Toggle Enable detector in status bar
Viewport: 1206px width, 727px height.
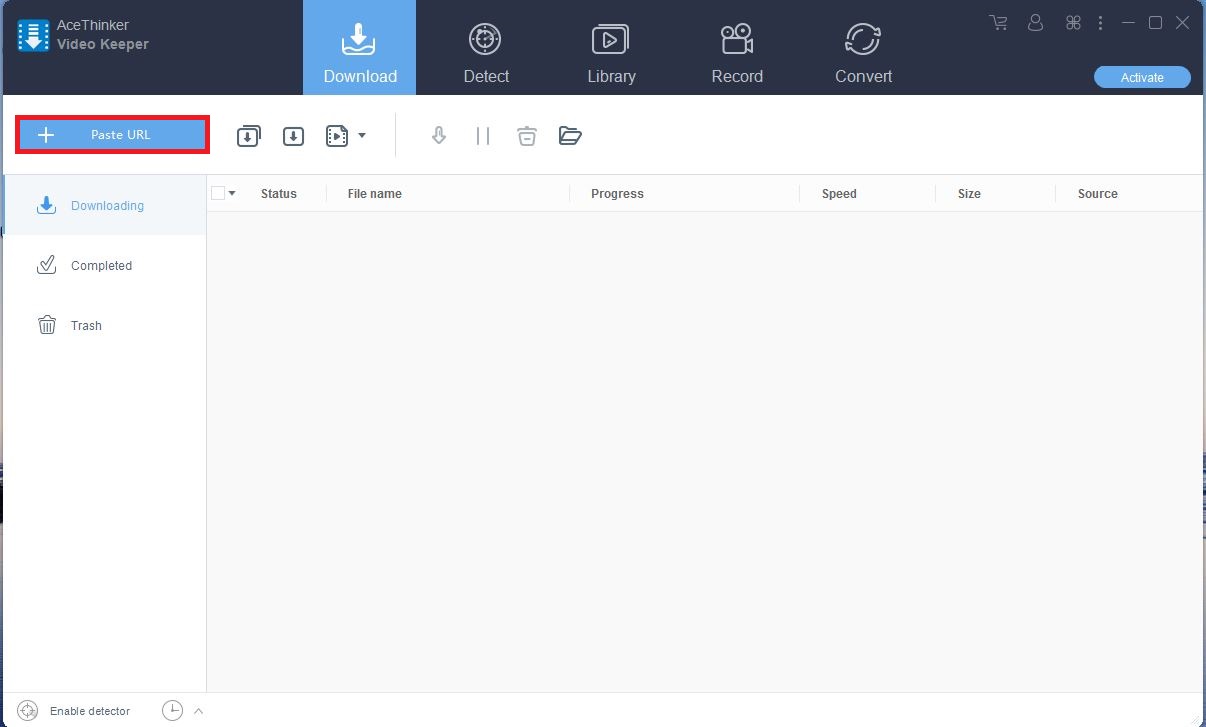74,711
